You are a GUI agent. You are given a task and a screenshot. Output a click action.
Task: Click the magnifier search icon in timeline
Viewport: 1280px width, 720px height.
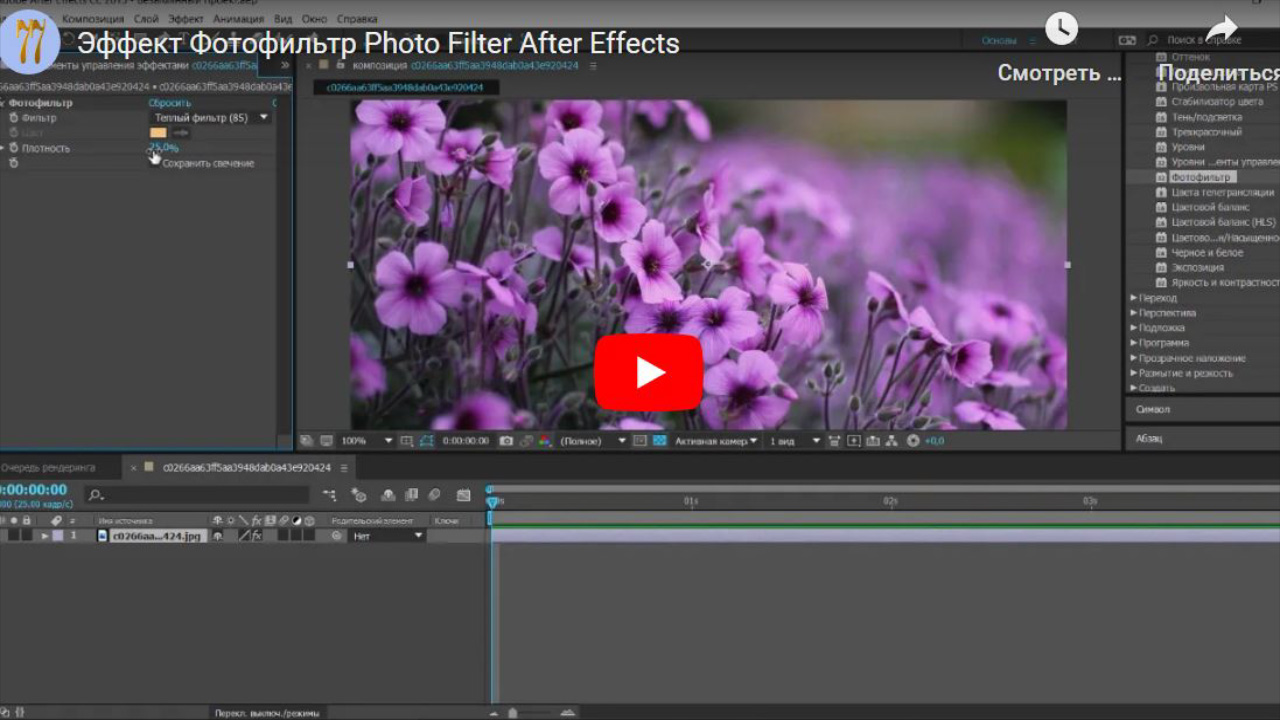[x=93, y=494]
